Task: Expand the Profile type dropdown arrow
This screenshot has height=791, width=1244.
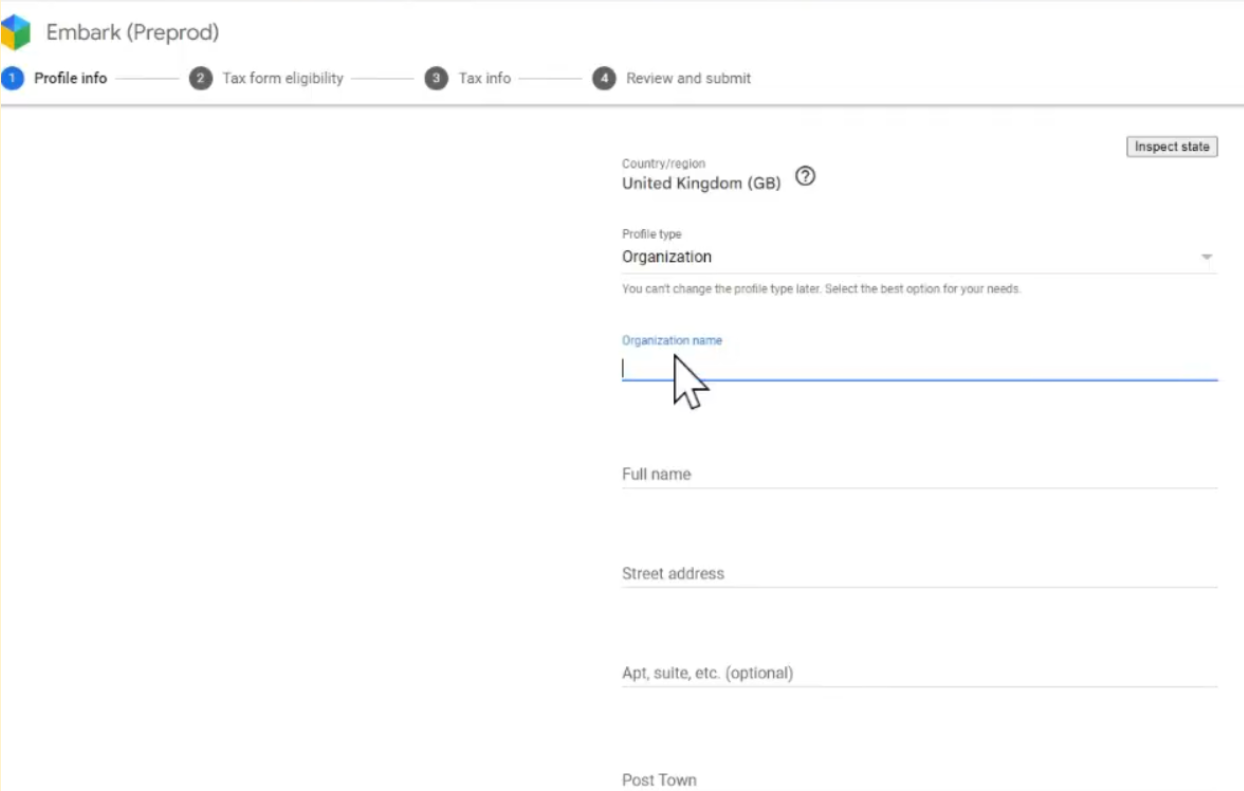Action: click(1206, 257)
